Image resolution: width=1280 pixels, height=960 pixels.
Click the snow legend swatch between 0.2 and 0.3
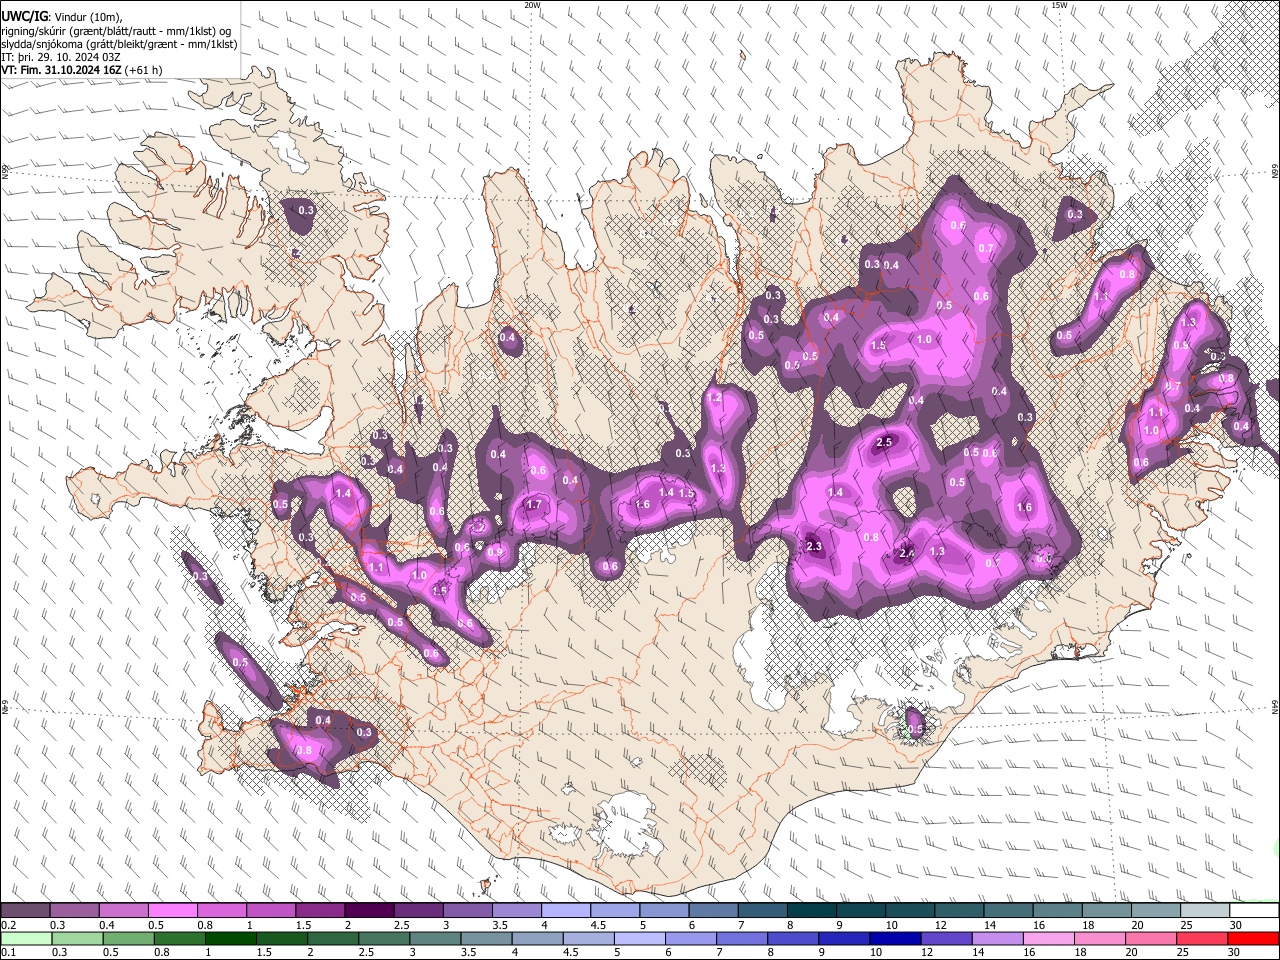[25, 911]
